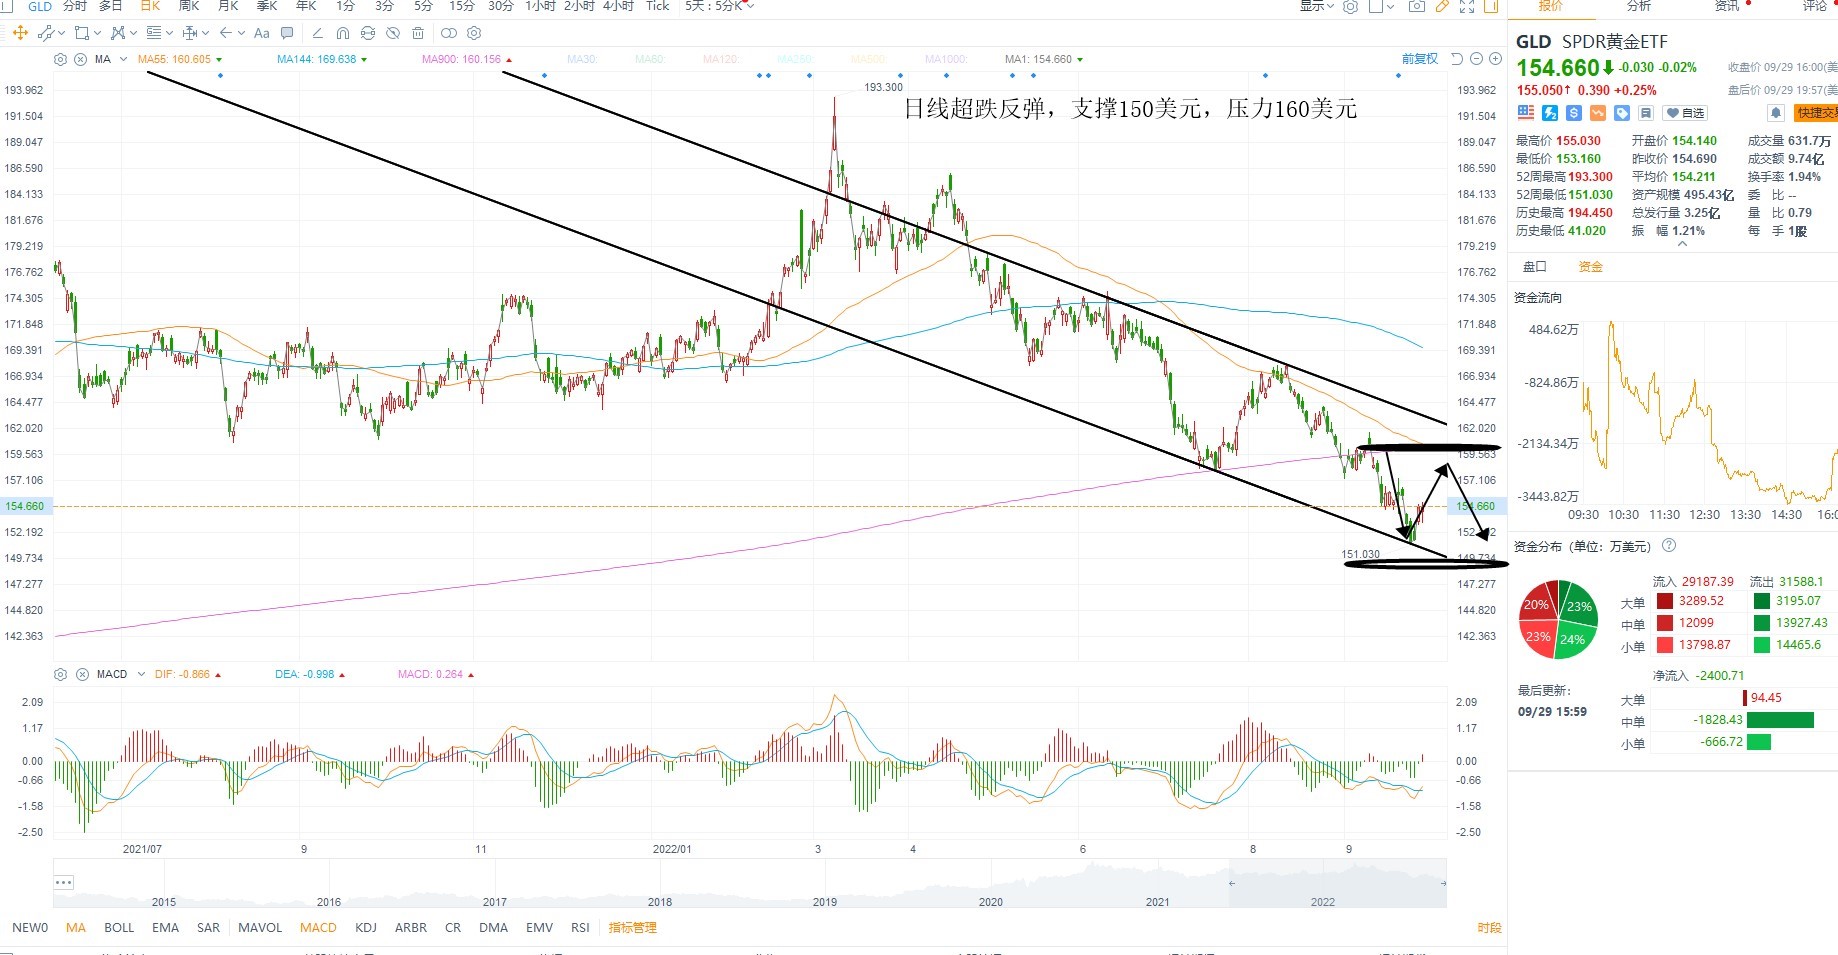Close the MACD indicator panel
This screenshot has width=1838, height=955.
82,674
